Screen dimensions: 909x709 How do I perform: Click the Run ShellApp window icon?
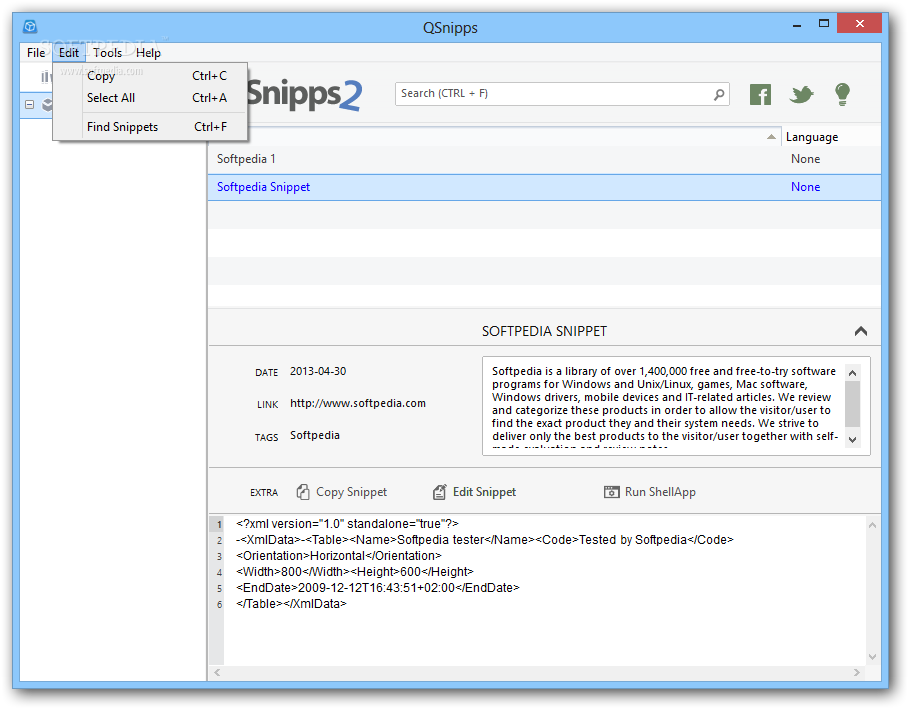[611, 492]
